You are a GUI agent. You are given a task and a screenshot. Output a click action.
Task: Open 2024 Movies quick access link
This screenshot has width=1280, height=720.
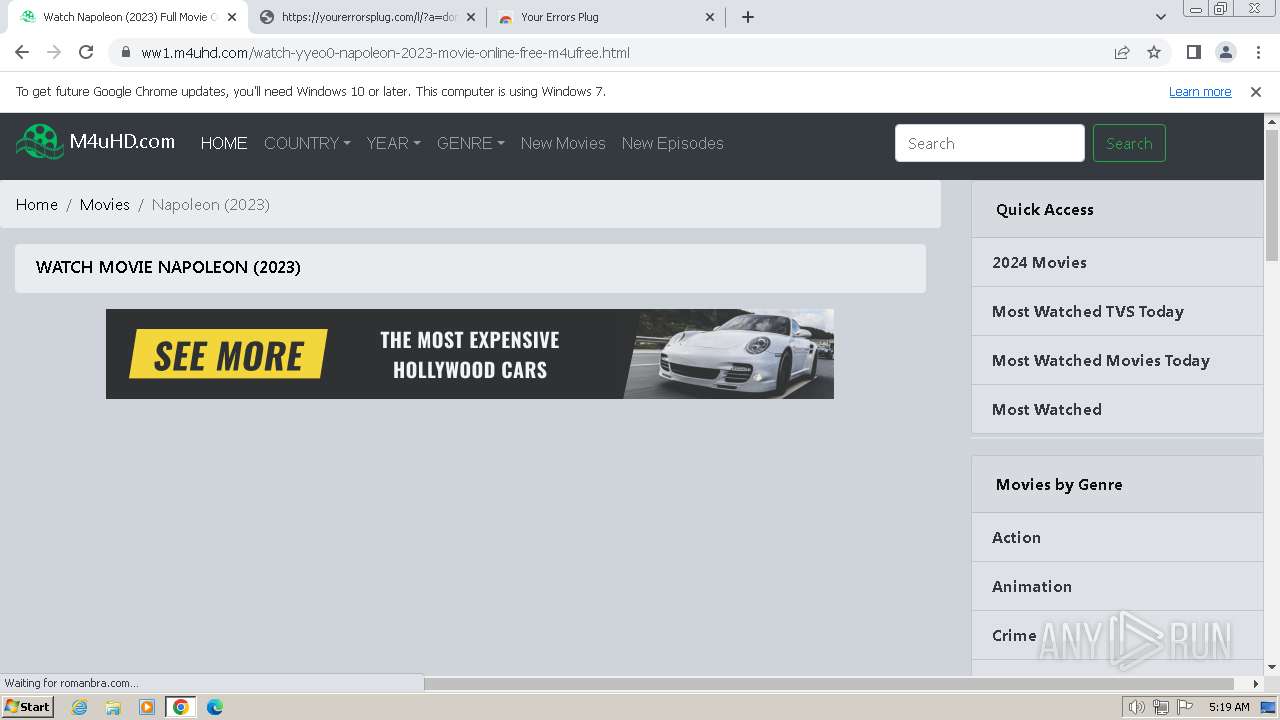1117,262
